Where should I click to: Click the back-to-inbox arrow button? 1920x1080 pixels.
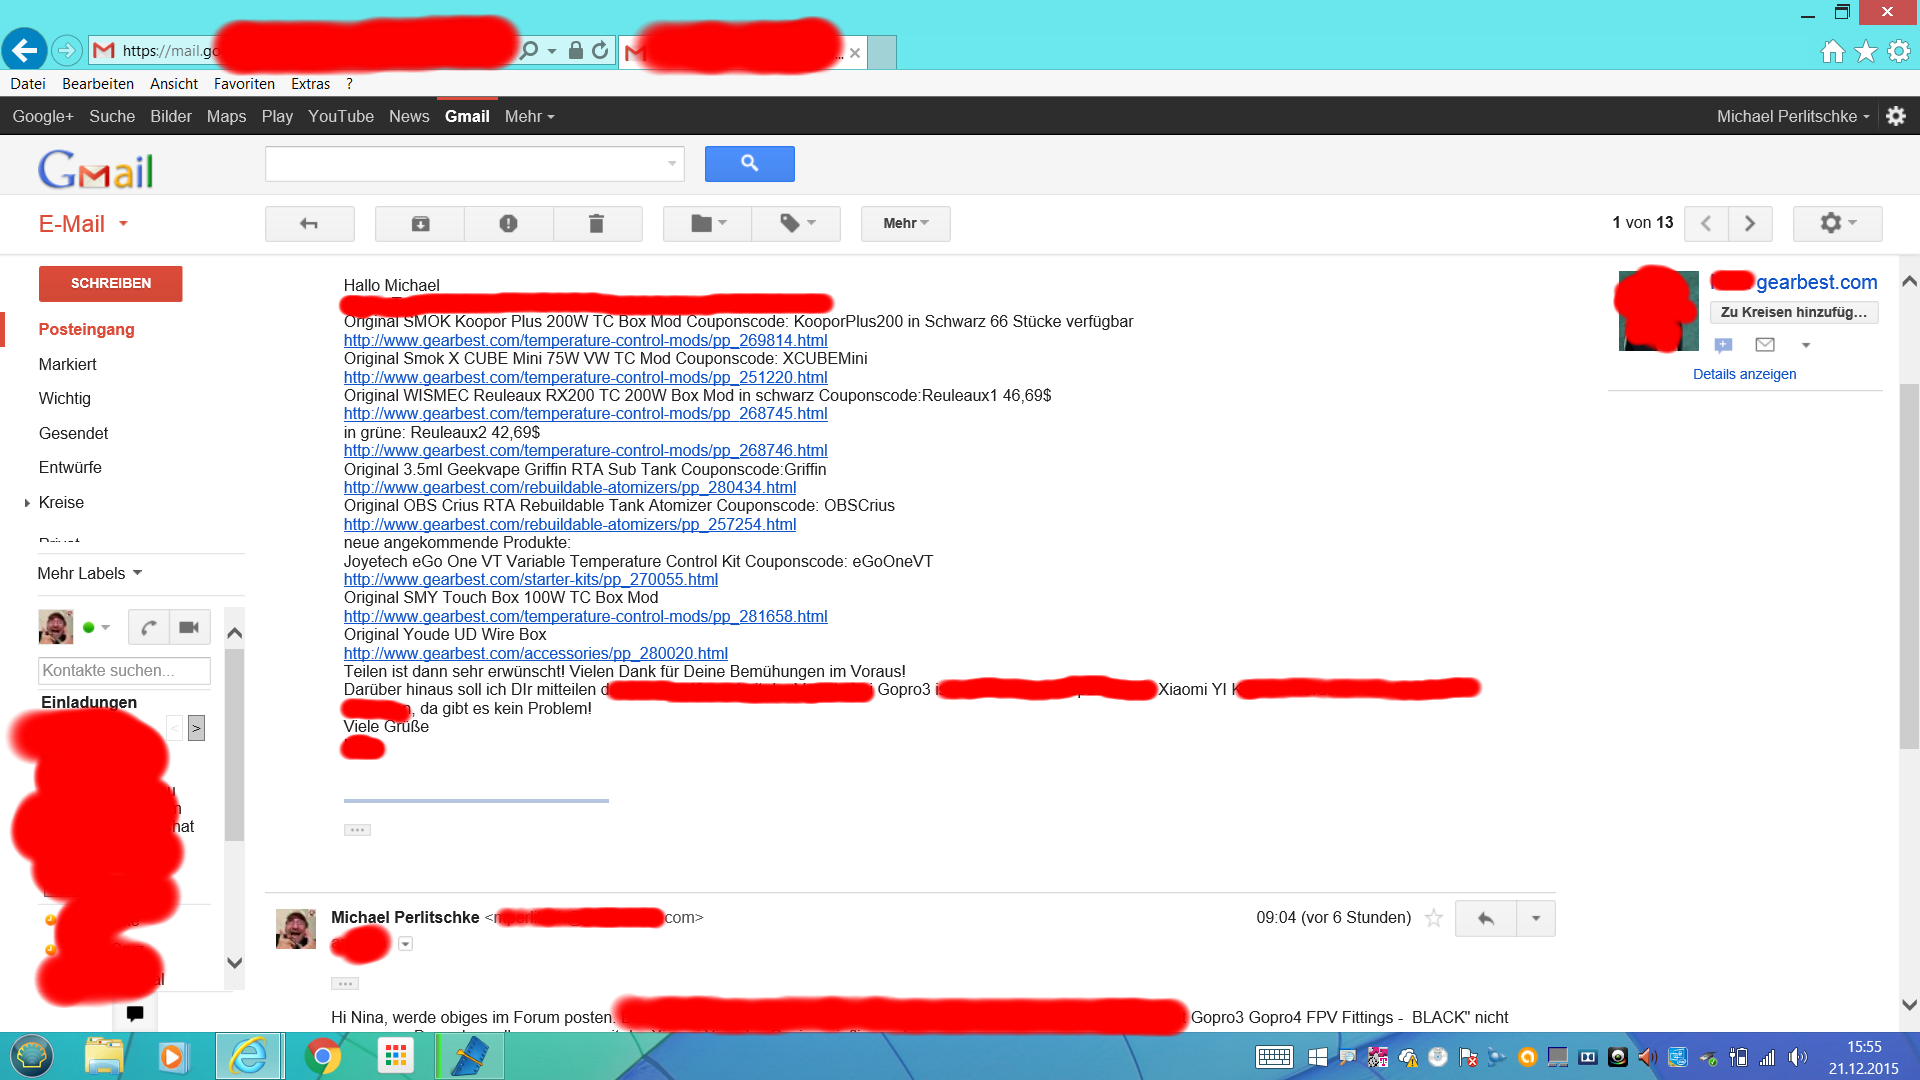click(x=309, y=224)
